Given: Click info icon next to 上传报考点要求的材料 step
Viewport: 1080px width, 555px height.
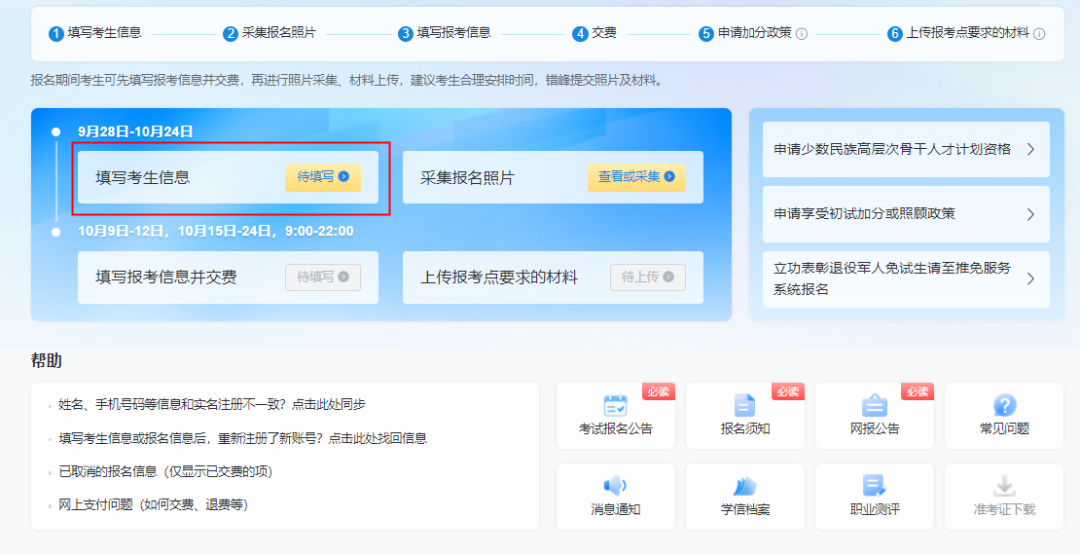Looking at the screenshot, I should point(1039,34).
